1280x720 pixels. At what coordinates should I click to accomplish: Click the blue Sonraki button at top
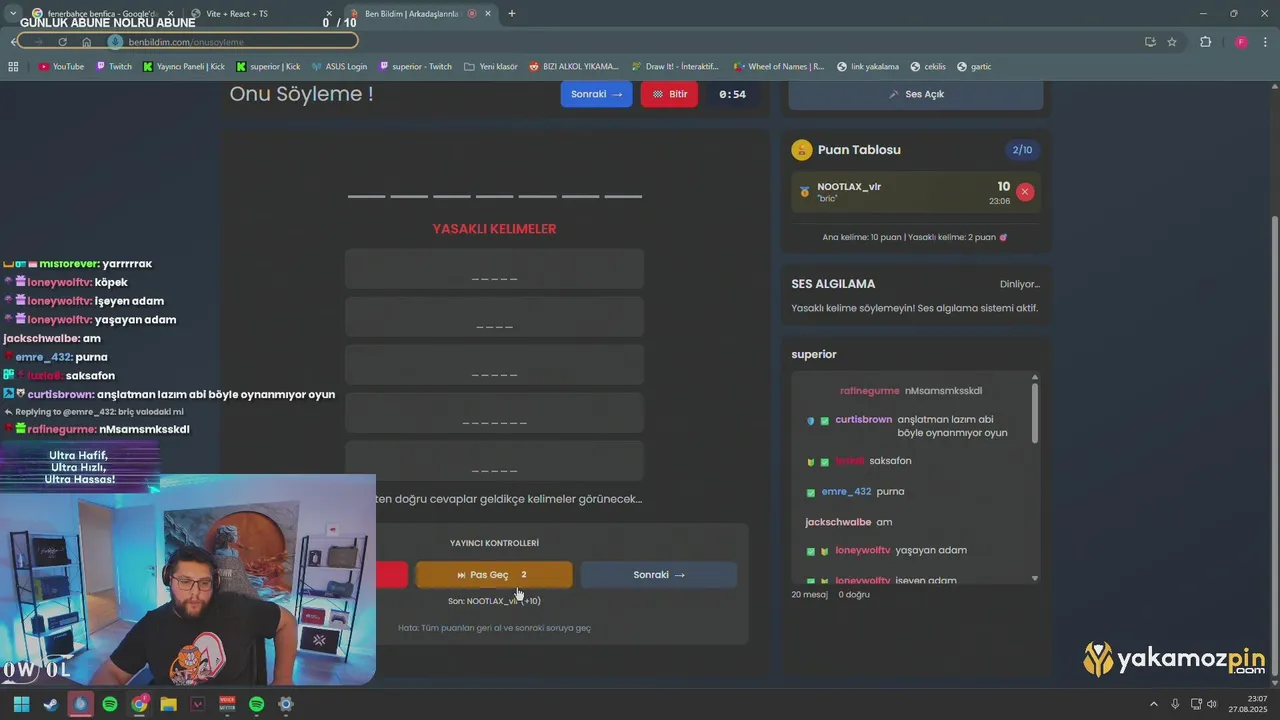[x=596, y=94]
